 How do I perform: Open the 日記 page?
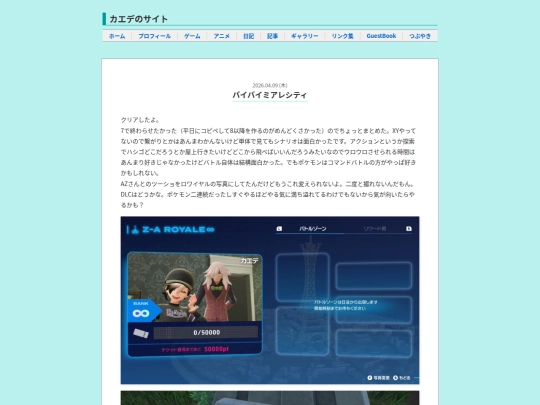[248, 36]
